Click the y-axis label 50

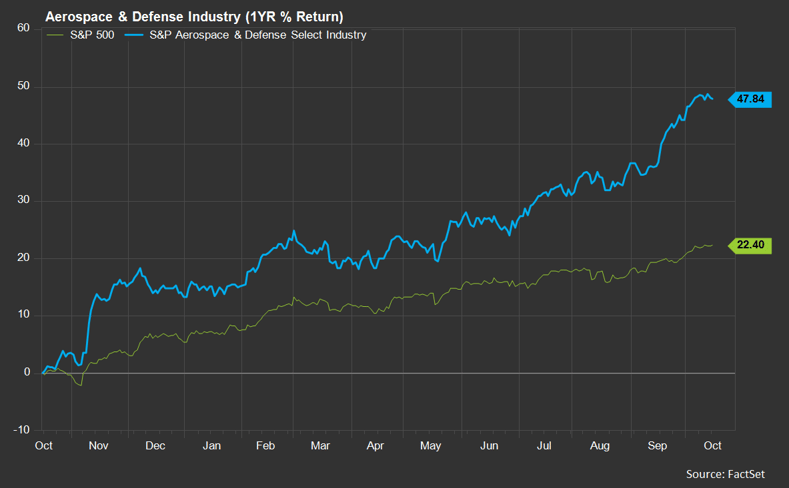[x=24, y=86]
